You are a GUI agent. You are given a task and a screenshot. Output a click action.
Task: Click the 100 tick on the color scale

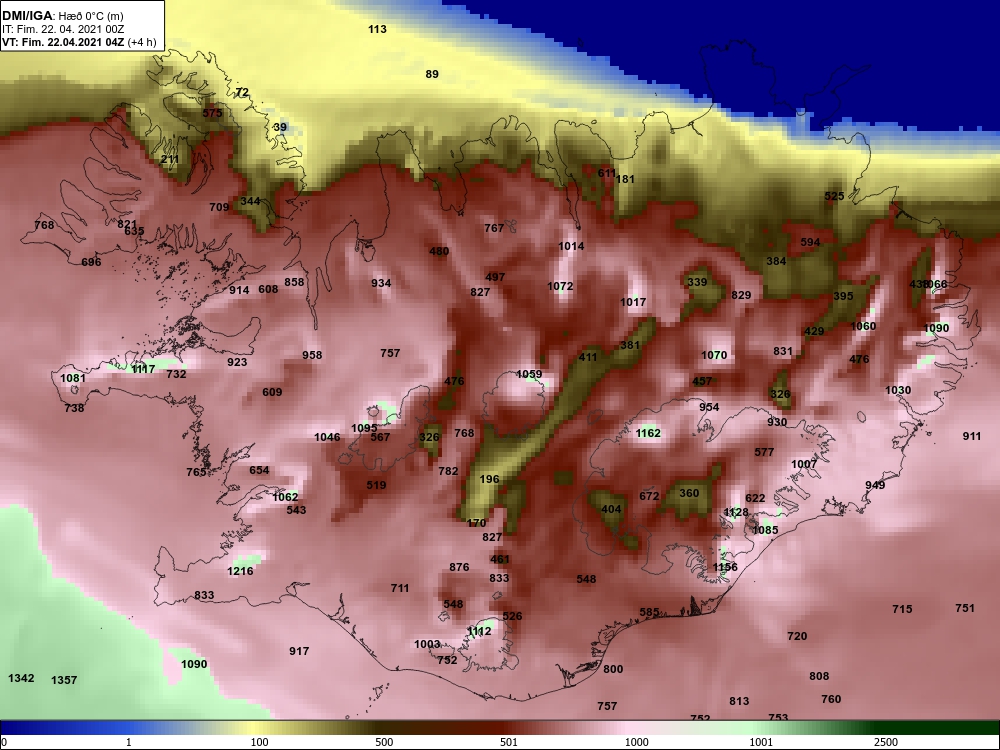coord(260,742)
